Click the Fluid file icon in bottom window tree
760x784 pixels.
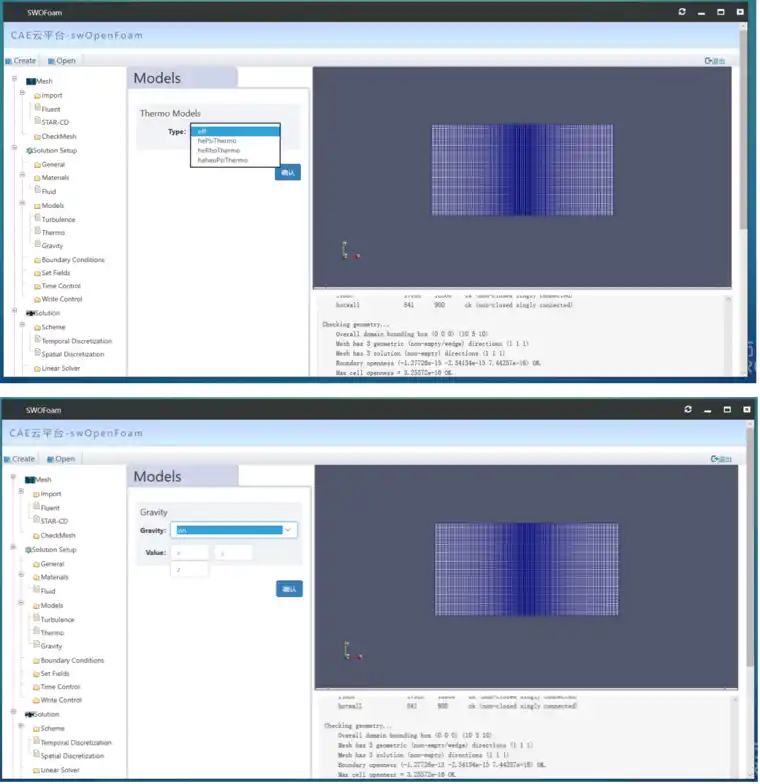[x=36, y=590]
